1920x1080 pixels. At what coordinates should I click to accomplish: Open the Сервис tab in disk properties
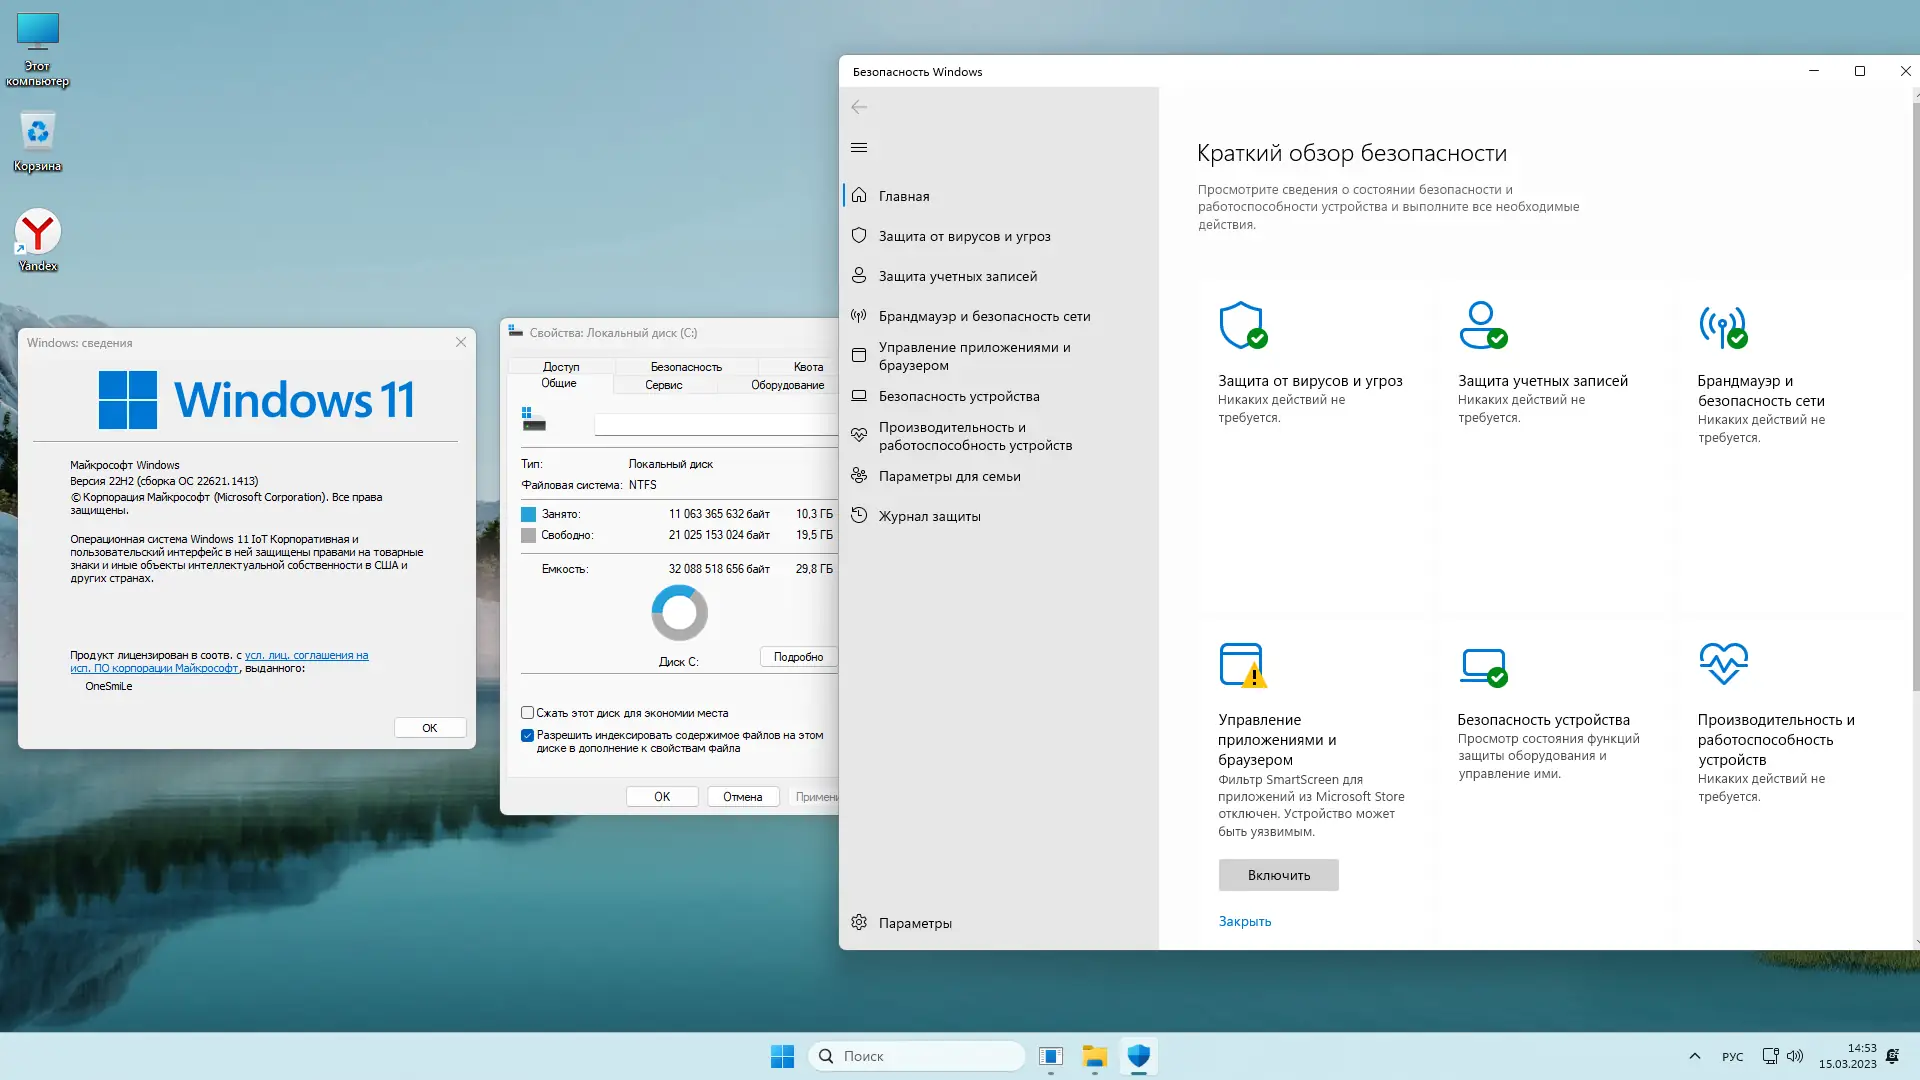tap(663, 385)
